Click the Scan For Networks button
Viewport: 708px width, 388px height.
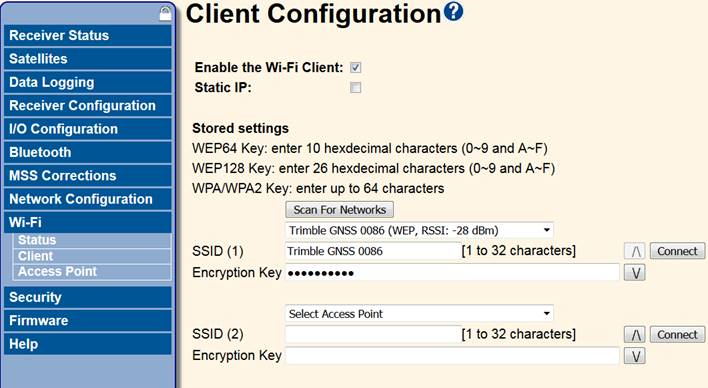point(340,210)
